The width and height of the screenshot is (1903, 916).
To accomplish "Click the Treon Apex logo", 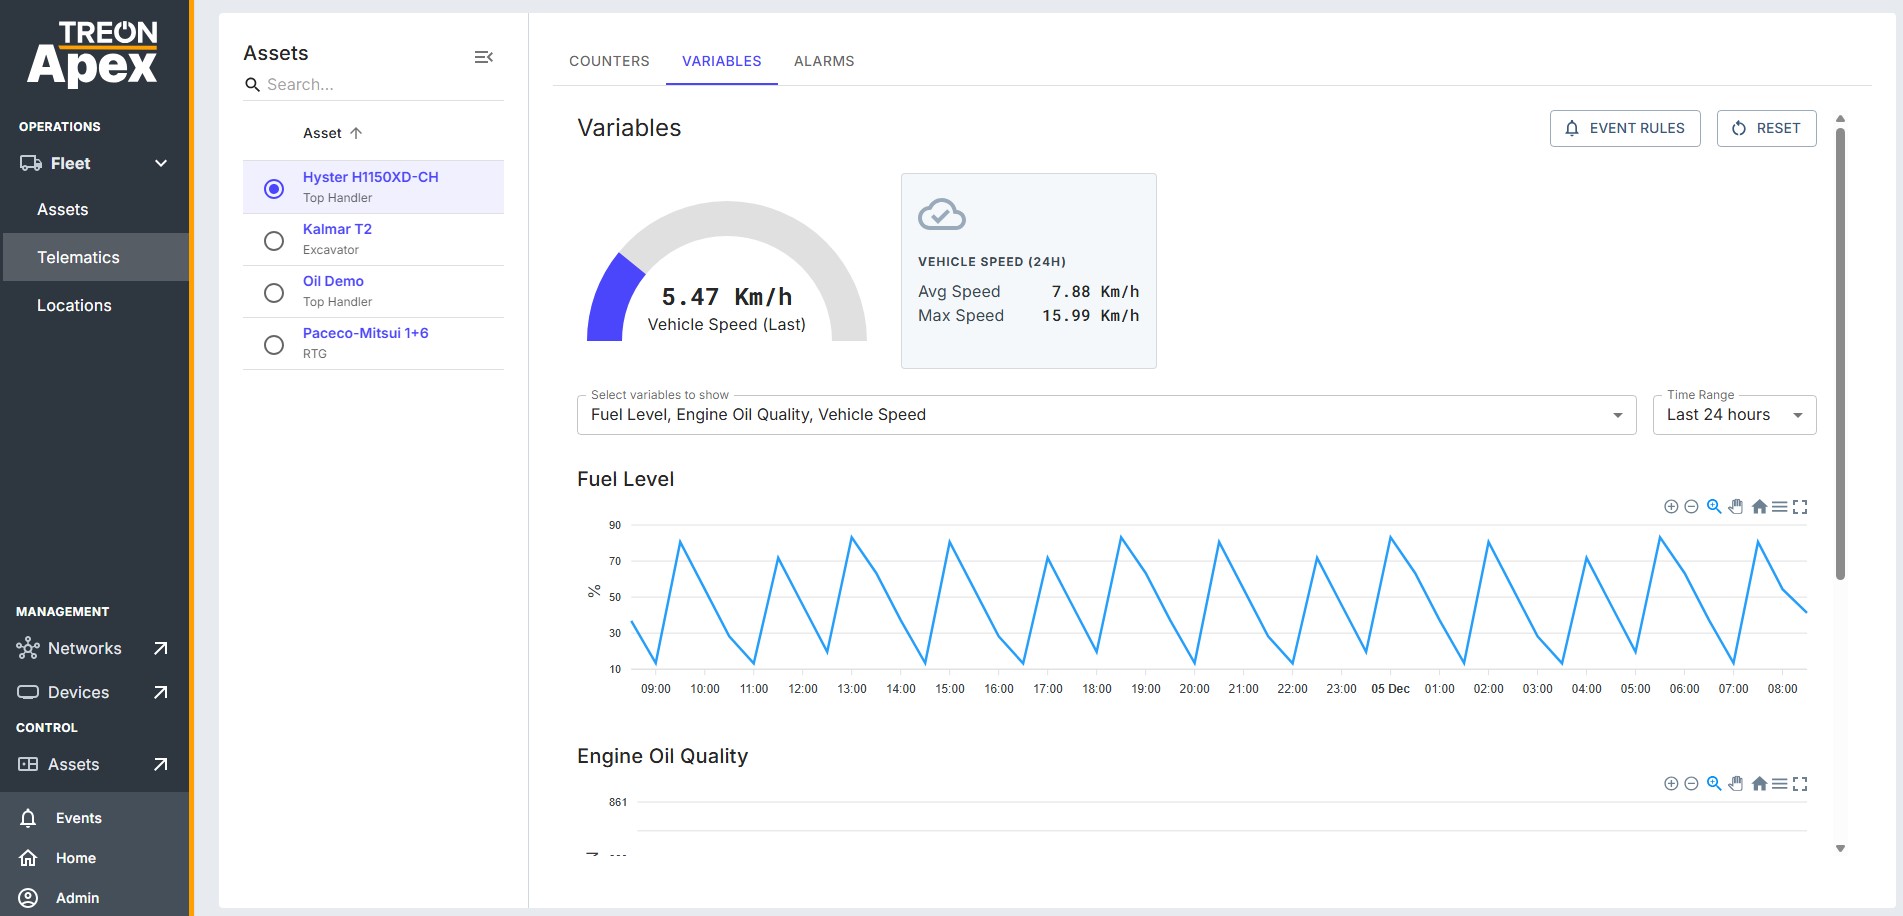I will tap(92, 54).
